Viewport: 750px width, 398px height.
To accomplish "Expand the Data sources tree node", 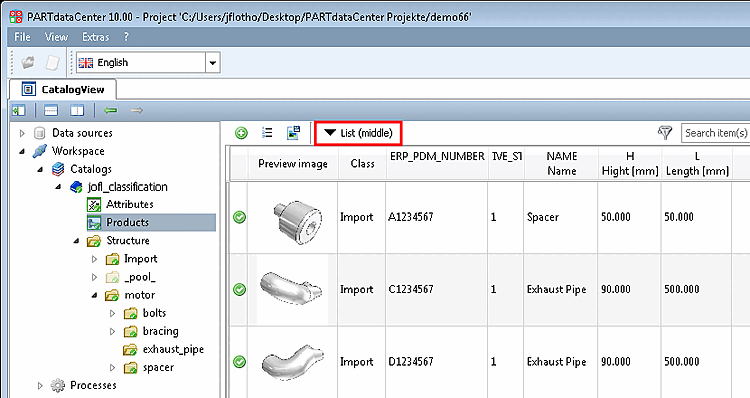I will [22, 133].
